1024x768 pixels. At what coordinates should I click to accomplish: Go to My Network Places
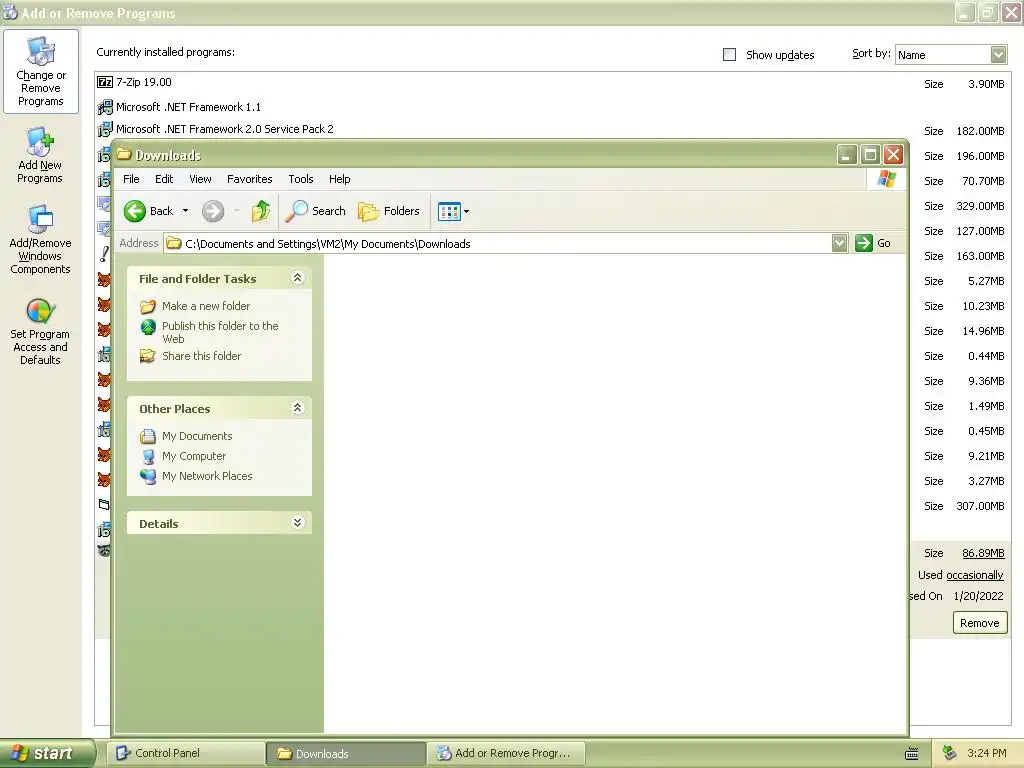[207, 476]
